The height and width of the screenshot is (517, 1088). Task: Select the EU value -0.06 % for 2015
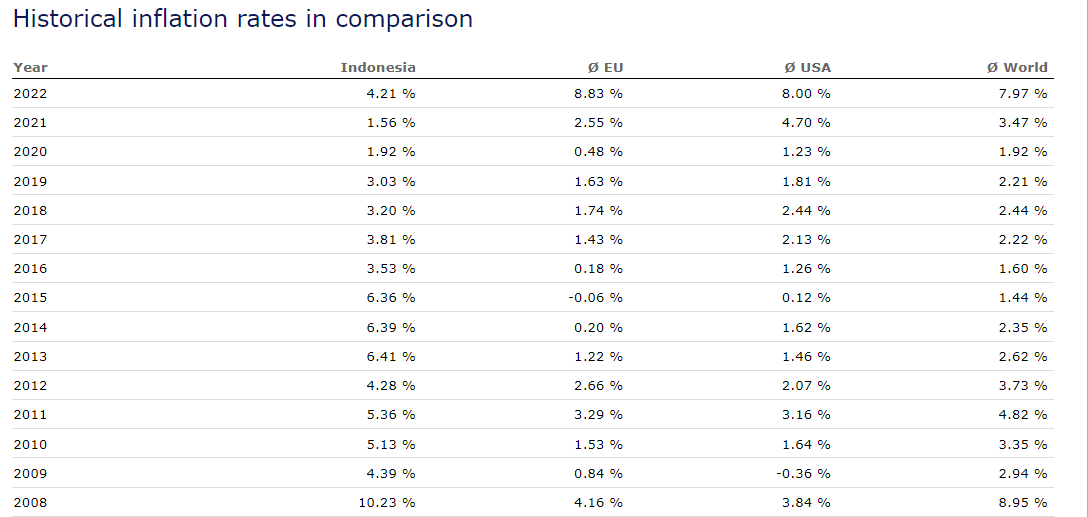[x=595, y=298]
